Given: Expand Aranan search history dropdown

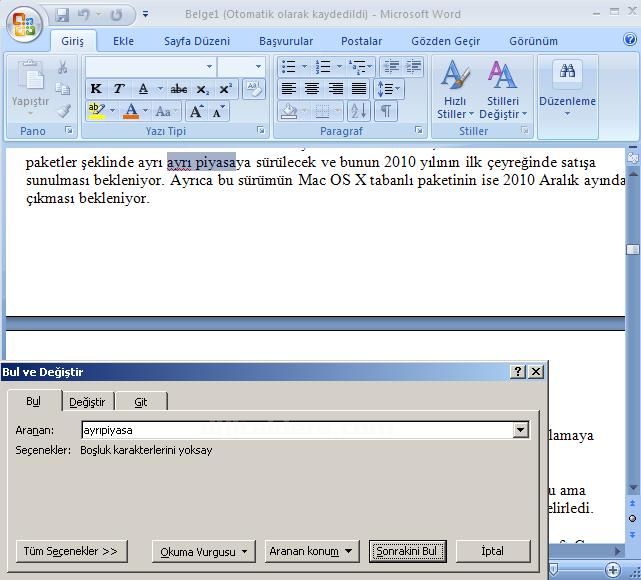Looking at the screenshot, I should 520,430.
